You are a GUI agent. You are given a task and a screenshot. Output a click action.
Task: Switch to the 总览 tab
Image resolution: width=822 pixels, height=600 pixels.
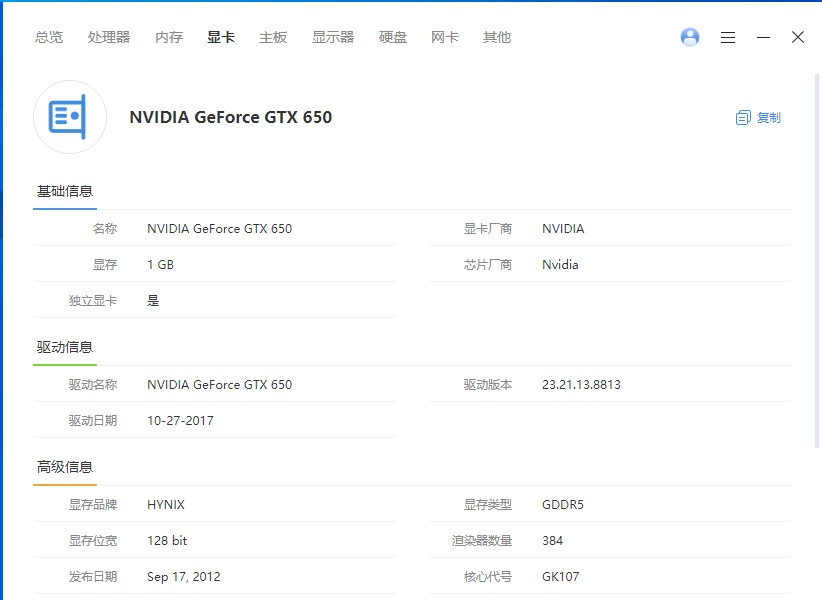(49, 37)
